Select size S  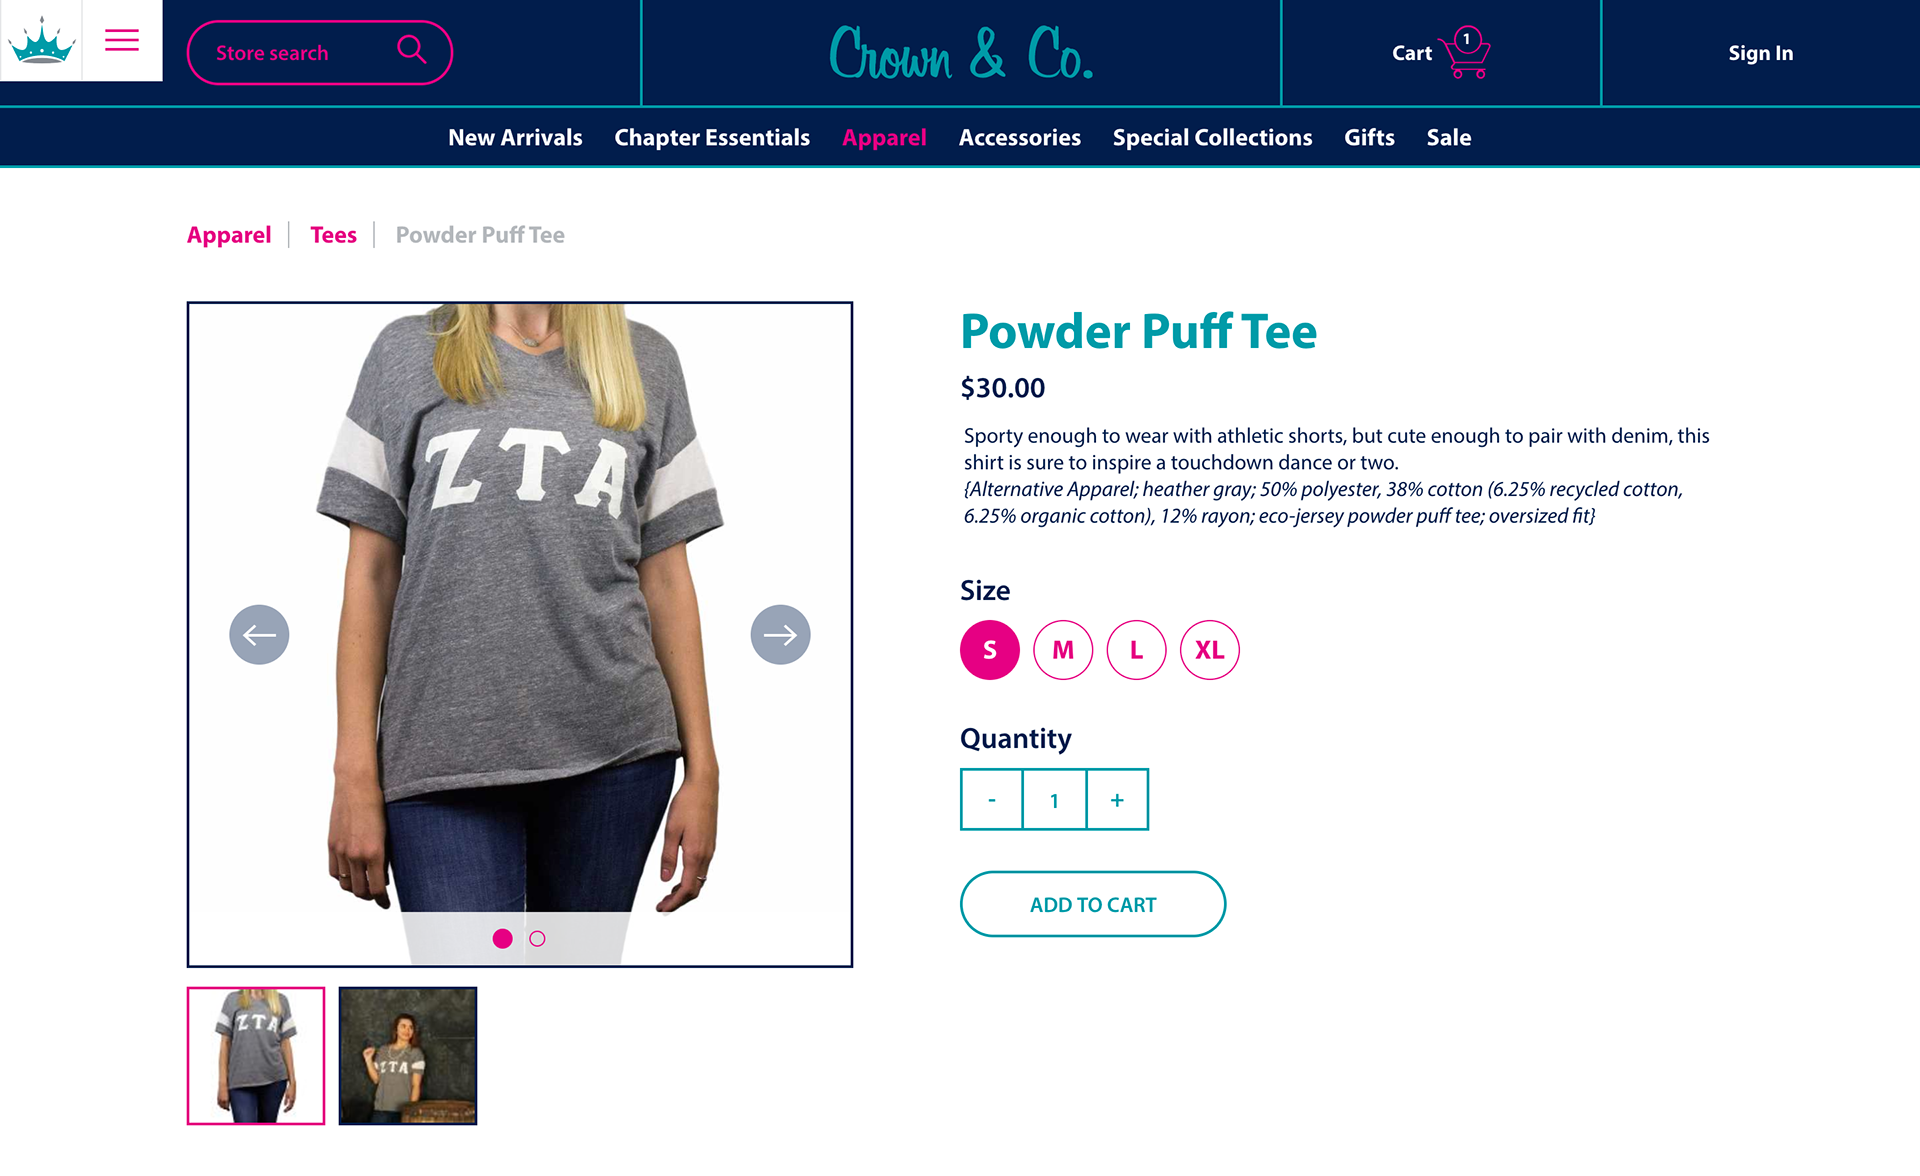click(990, 650)
